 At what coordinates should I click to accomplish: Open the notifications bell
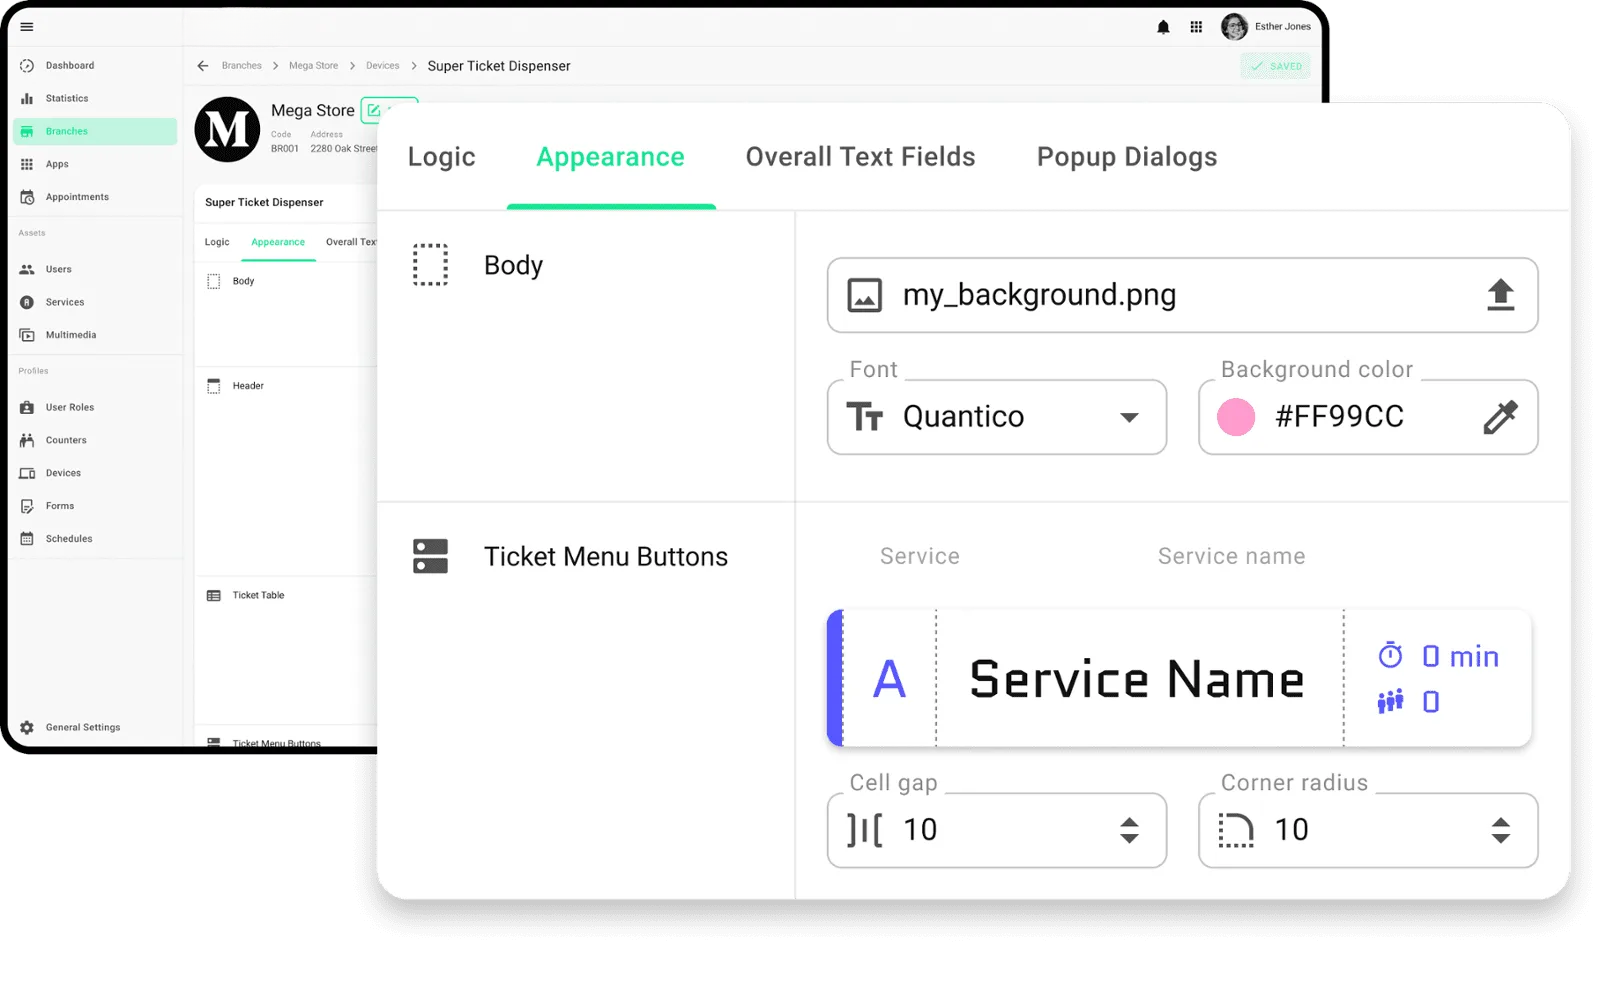[x=1163, y=27]
